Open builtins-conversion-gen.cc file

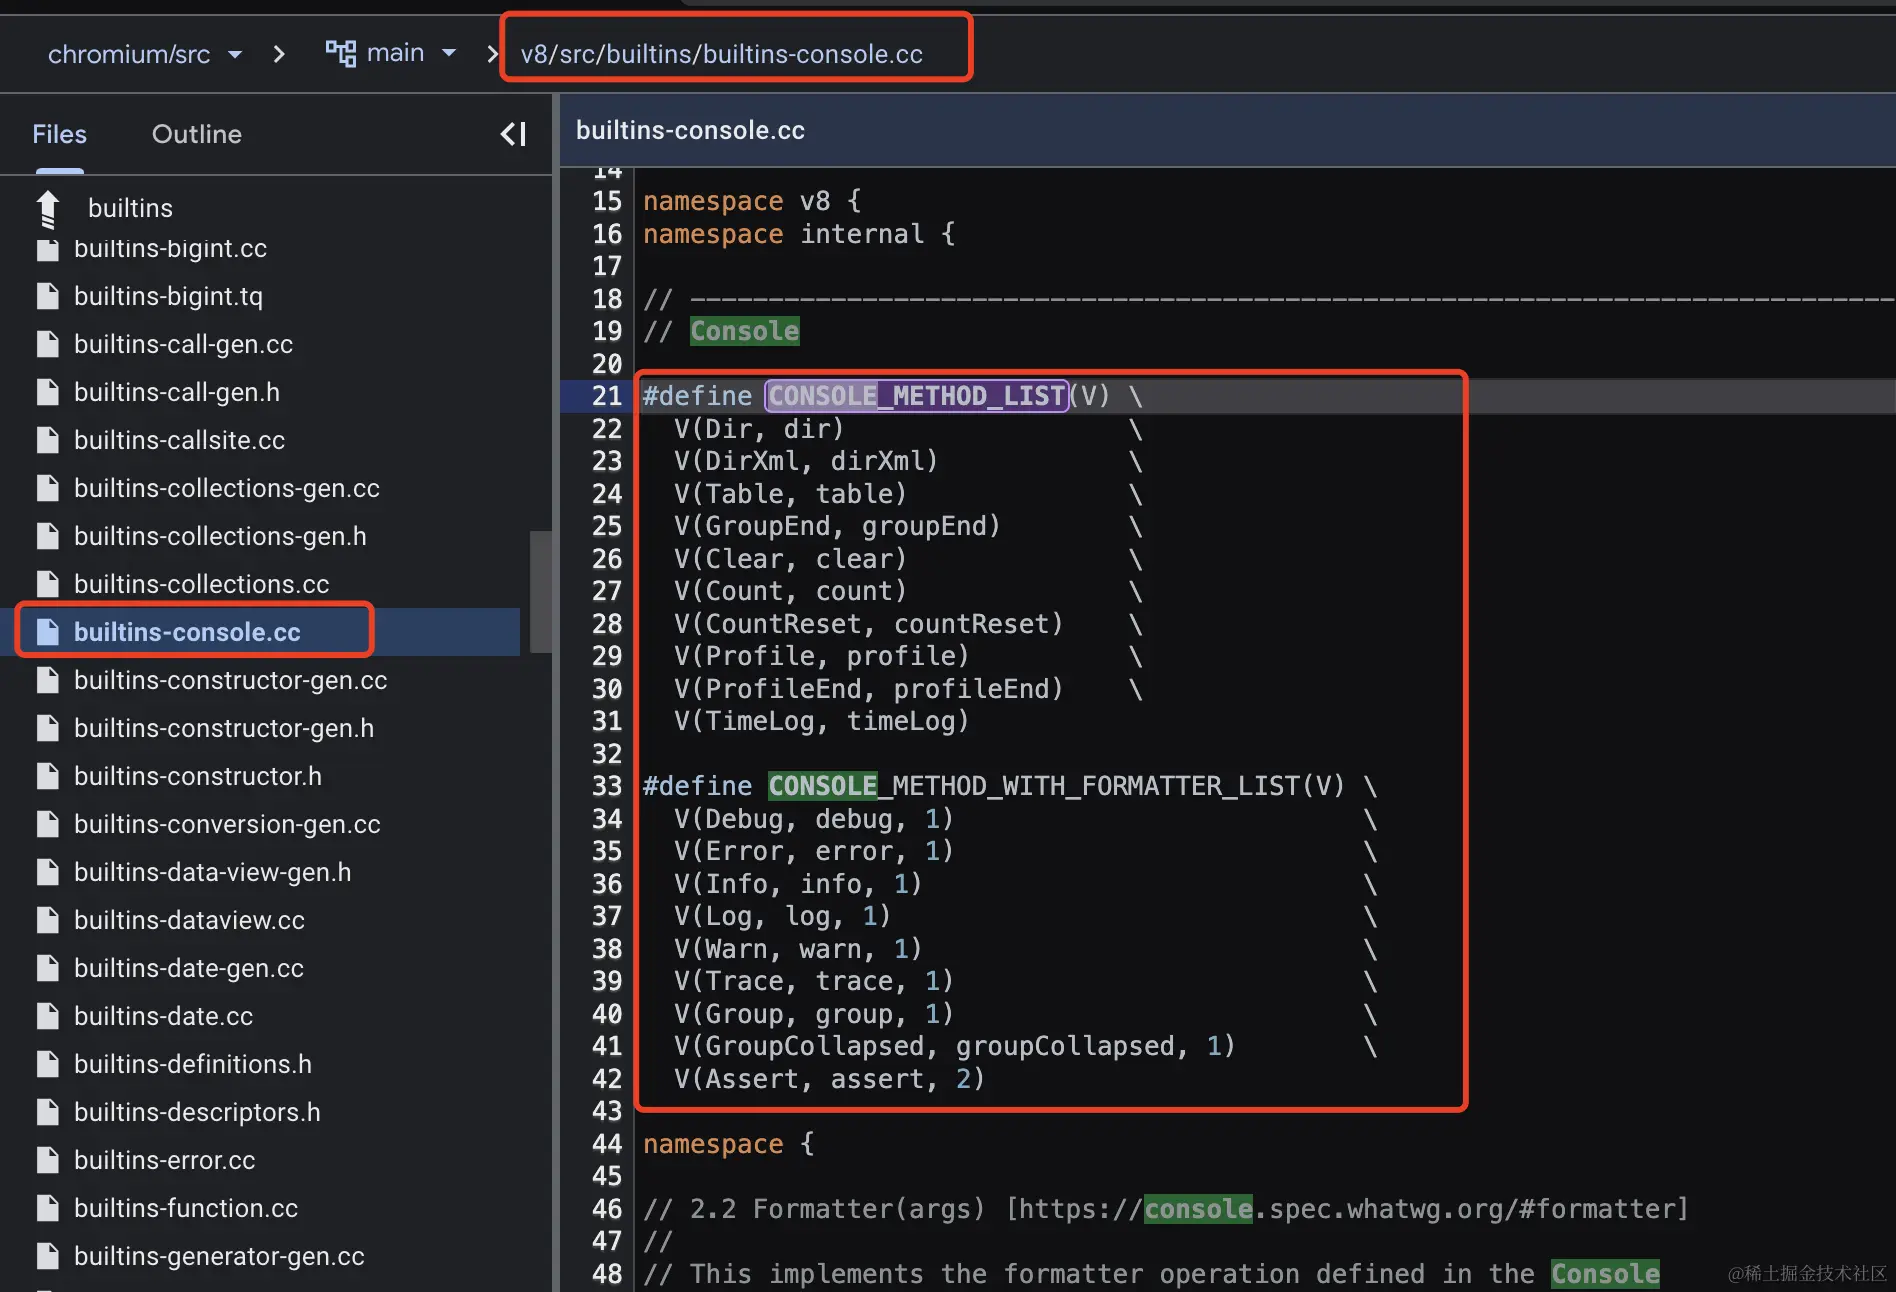(x=227, y=824)
